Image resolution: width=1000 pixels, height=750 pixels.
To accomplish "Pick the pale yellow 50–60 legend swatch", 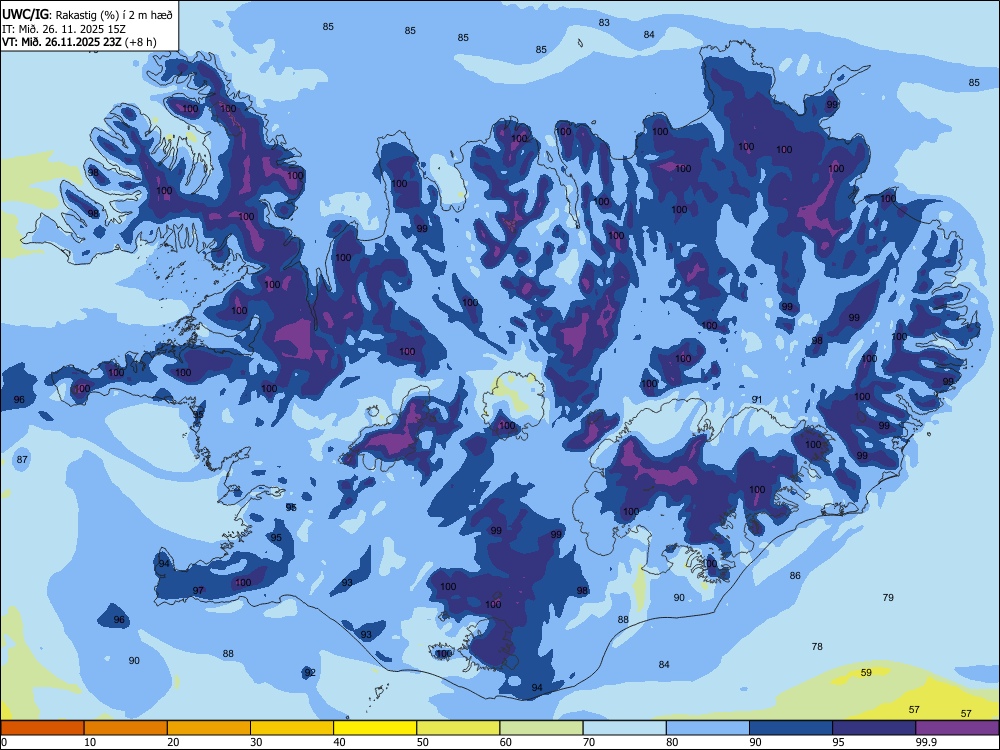I will (x=458, y=728).
